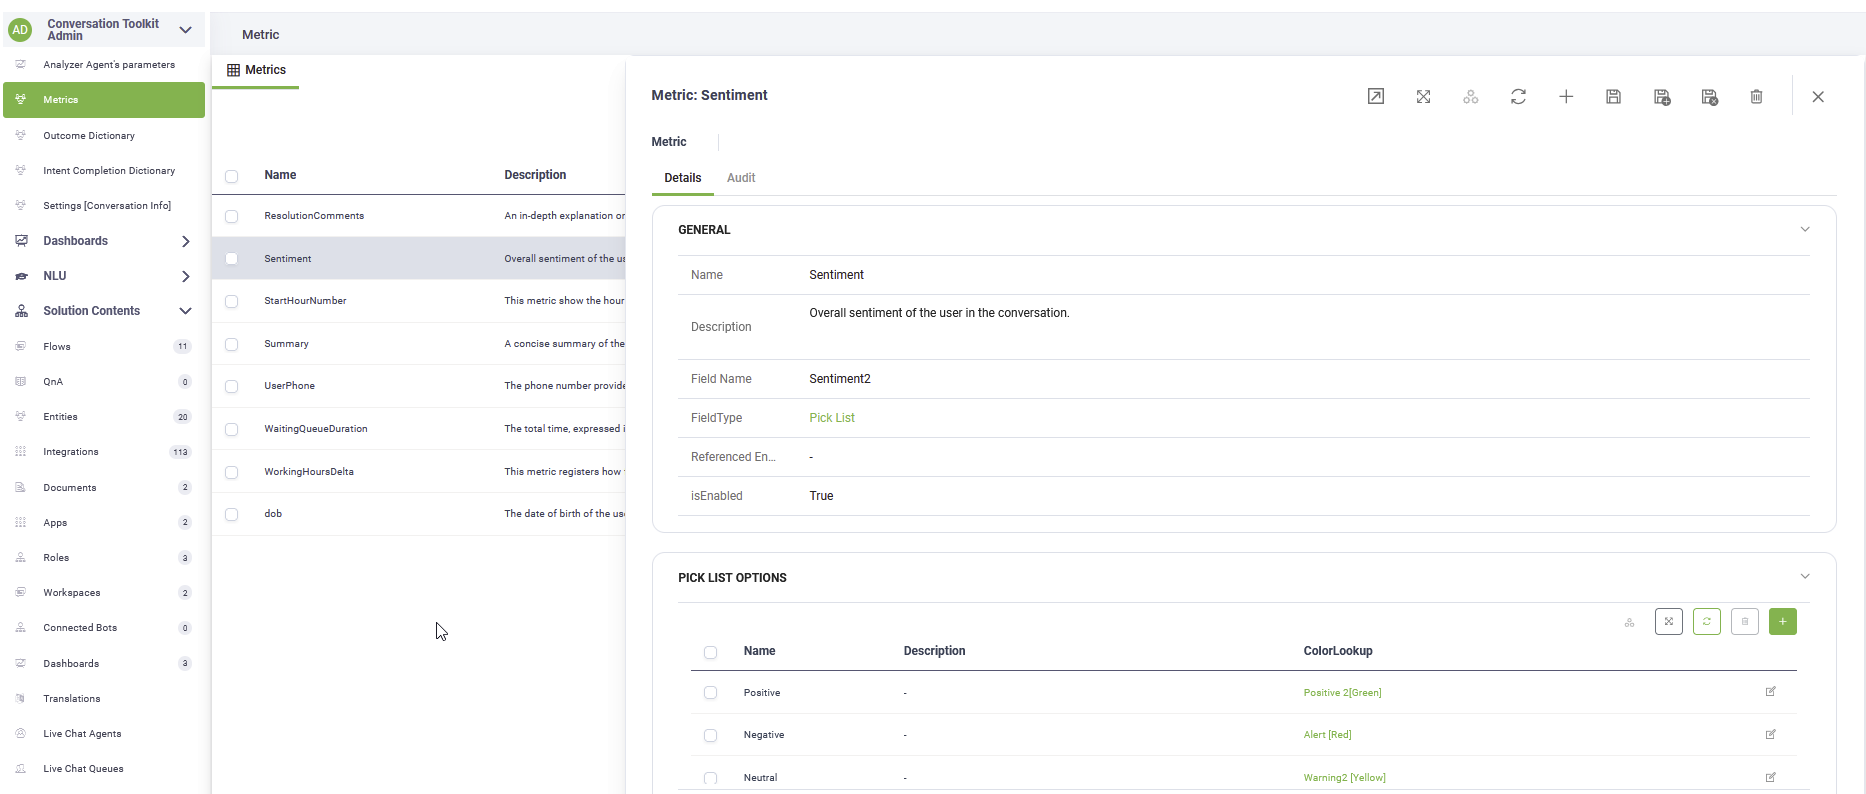Image resolution: width=1866 pixels, height=794 pixels.
Task: Open Sentiment metric in a new window
Action: [1375, 97]
